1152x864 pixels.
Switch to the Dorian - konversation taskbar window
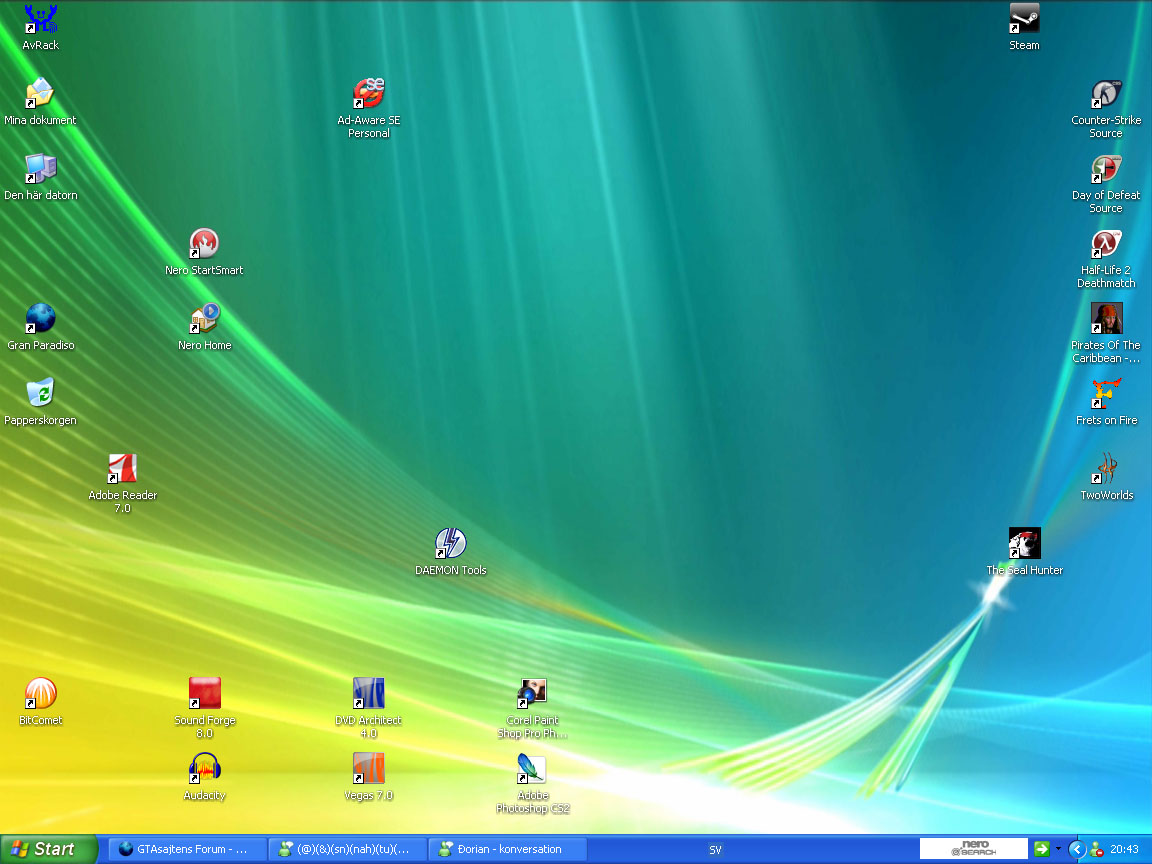[x=507, y=849]
